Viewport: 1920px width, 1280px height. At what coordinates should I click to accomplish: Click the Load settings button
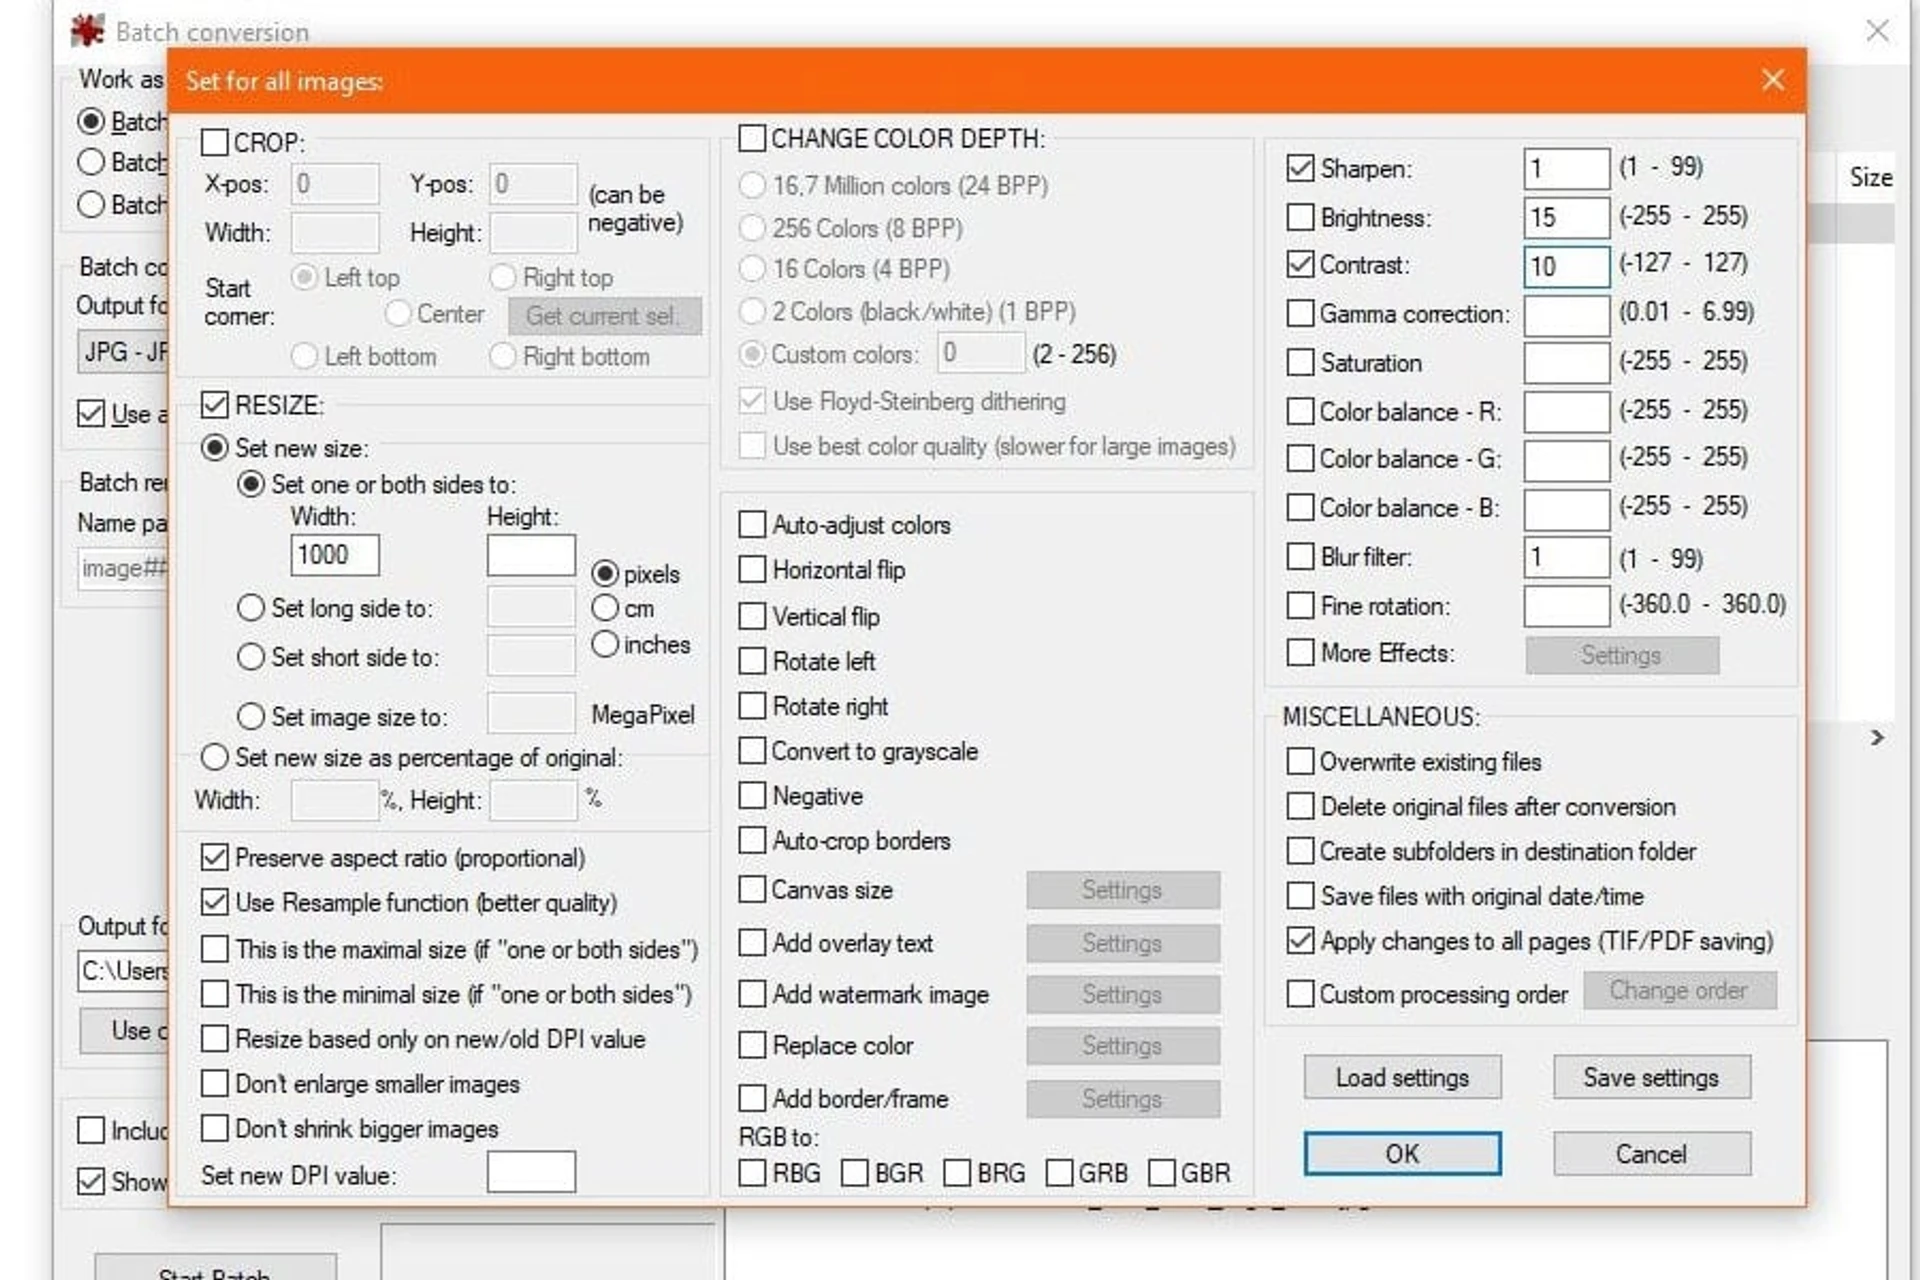pos(1402,1077)
